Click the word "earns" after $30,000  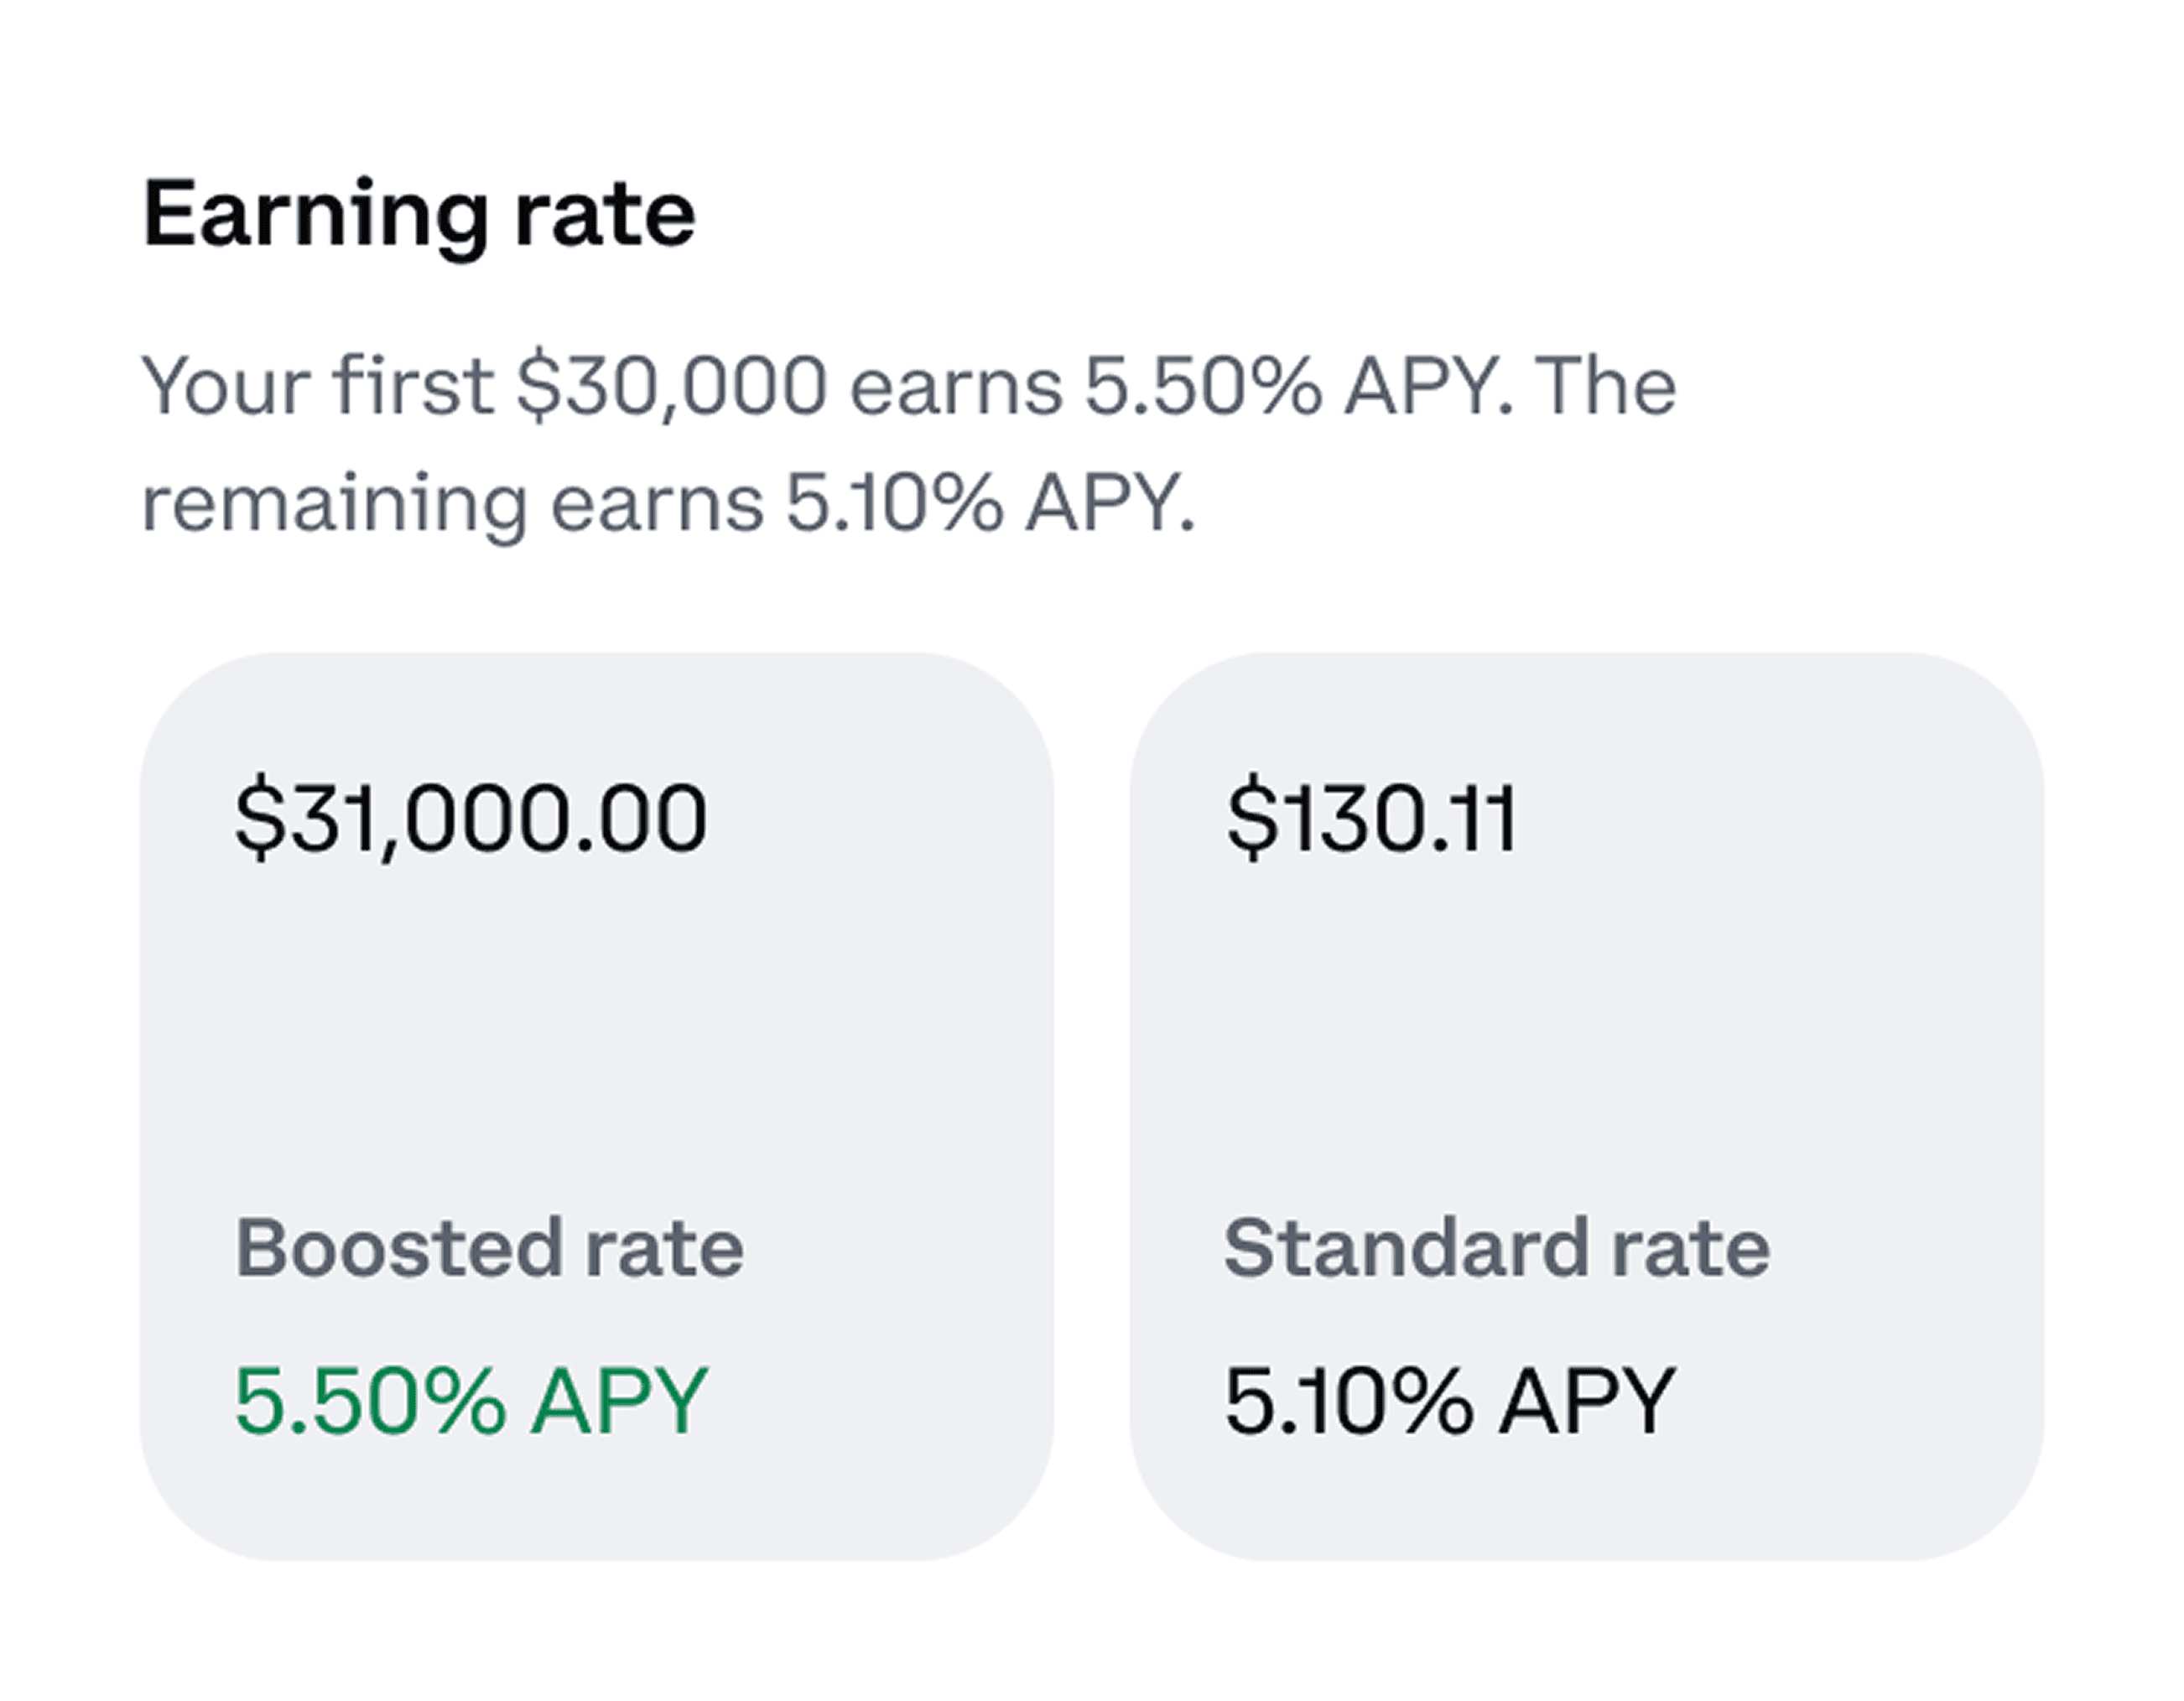point(957,389)
